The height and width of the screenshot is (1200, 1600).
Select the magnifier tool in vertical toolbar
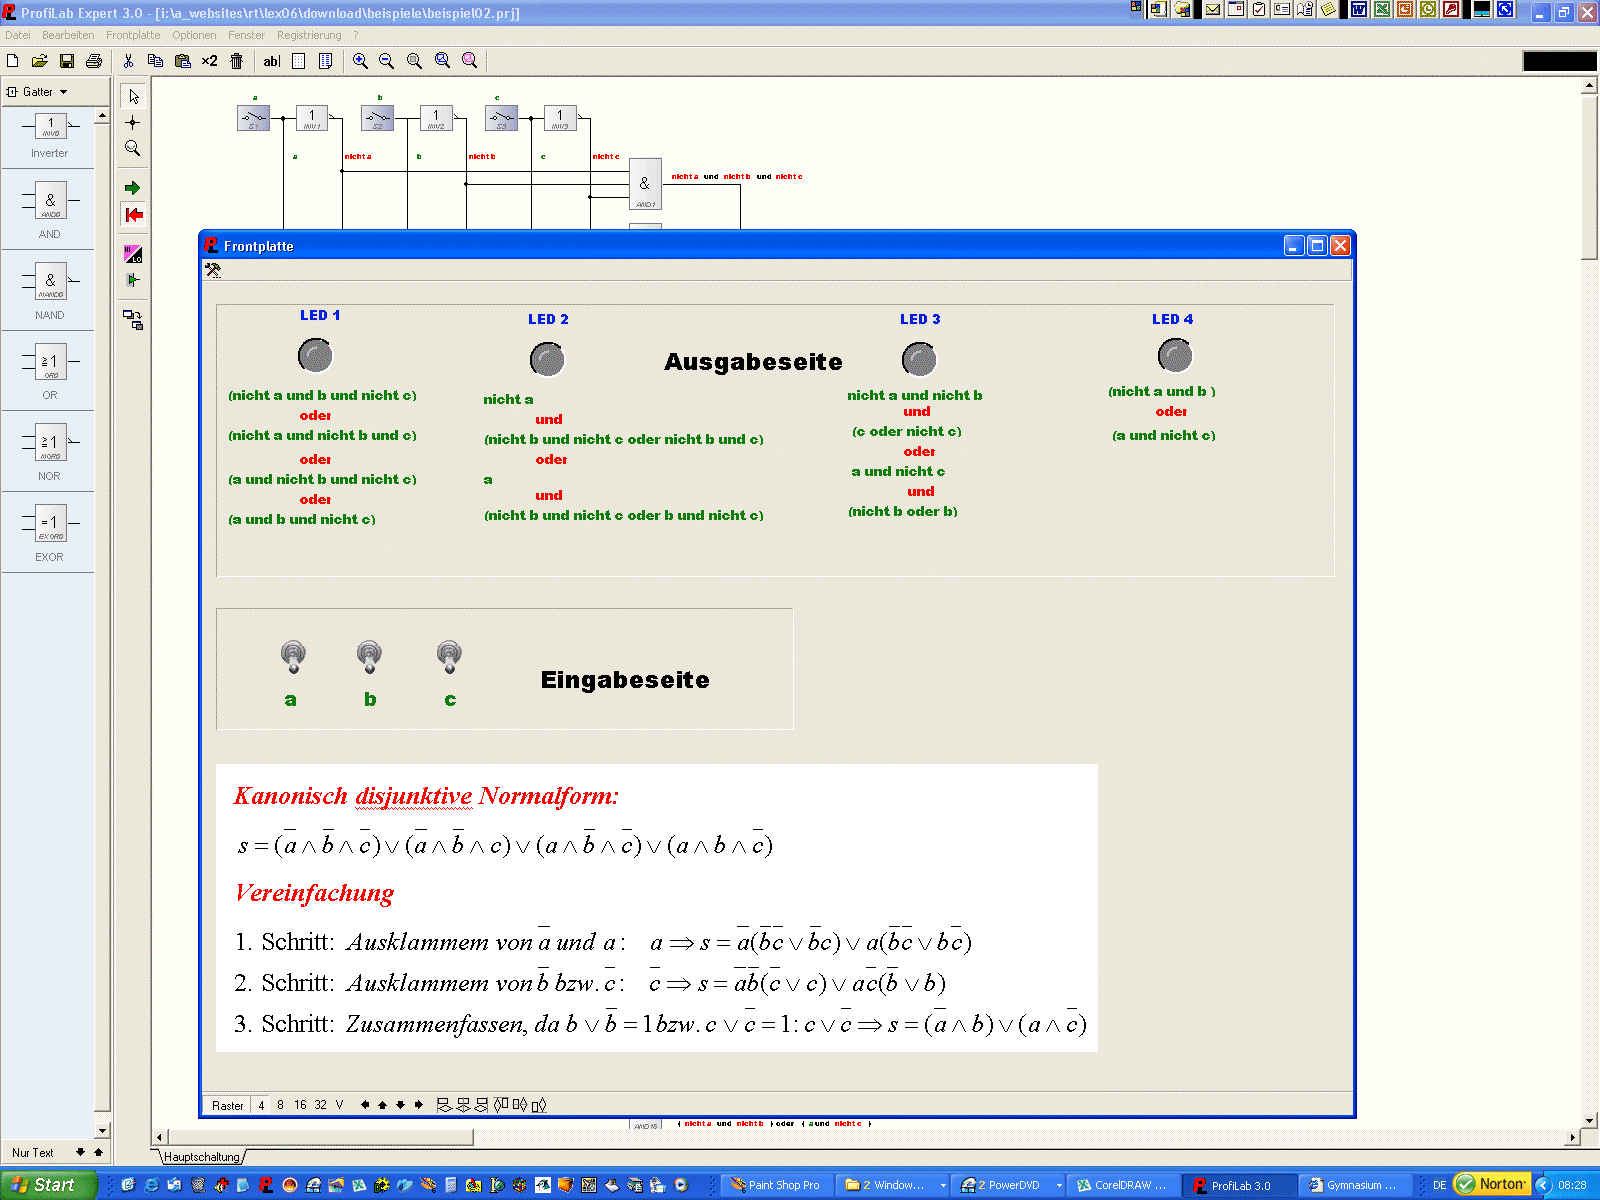133,148
